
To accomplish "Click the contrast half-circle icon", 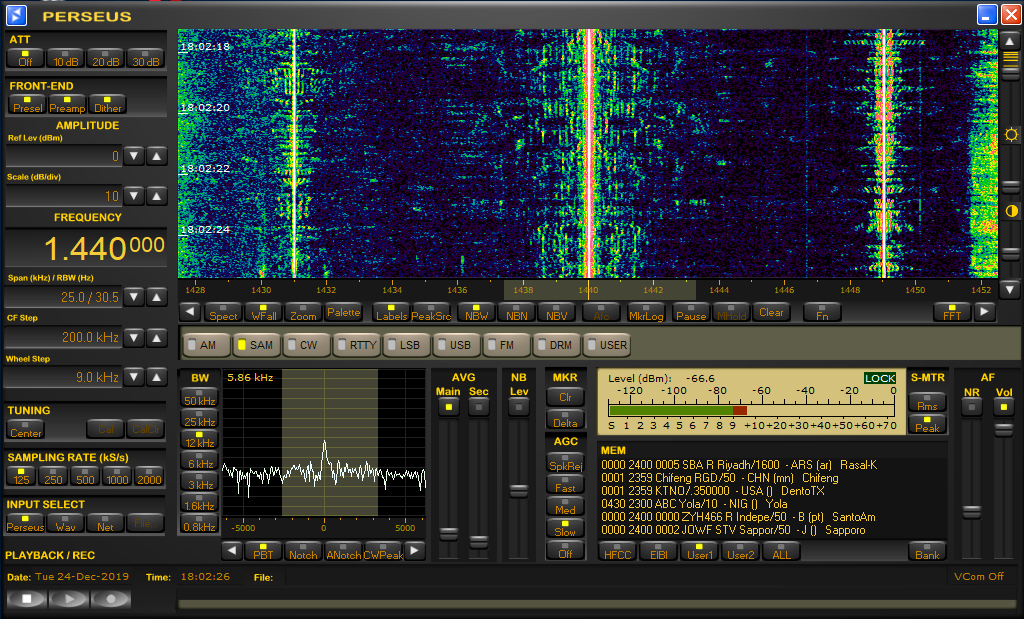I will click(1011, 211).
